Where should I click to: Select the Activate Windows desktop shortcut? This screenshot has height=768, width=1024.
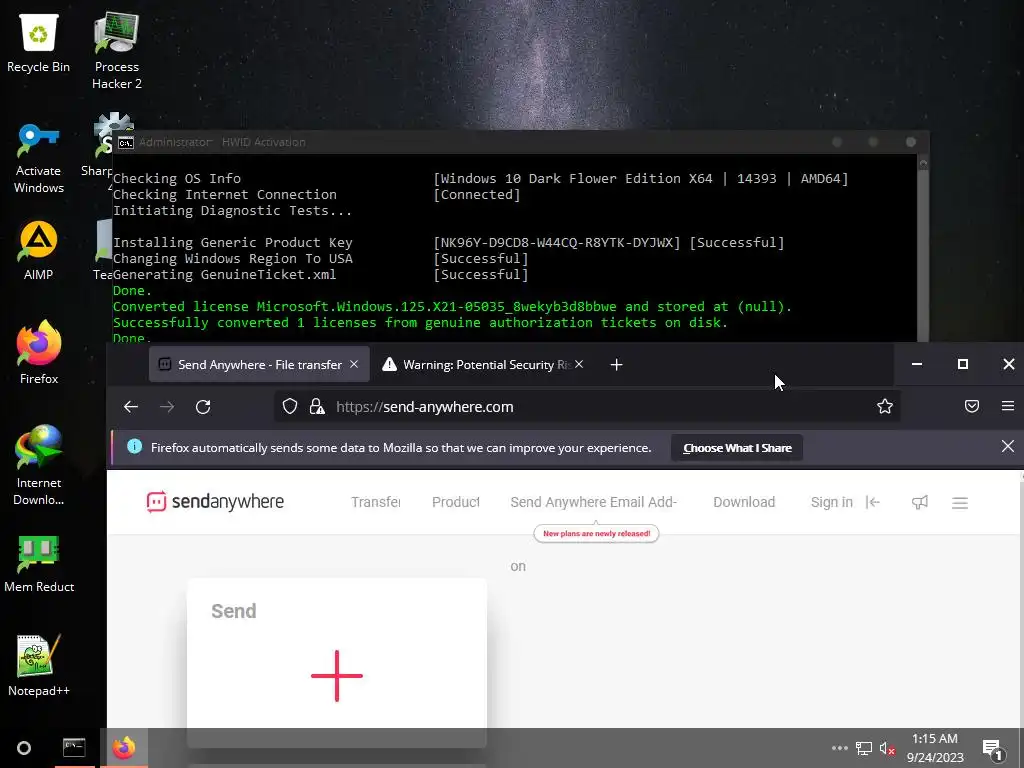(x=39, y=158)
